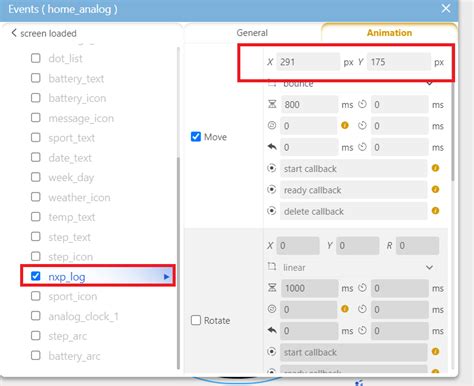Edit the Rotate X pivot field
This screenshot has width=474, height=386.
coord(298,246)
